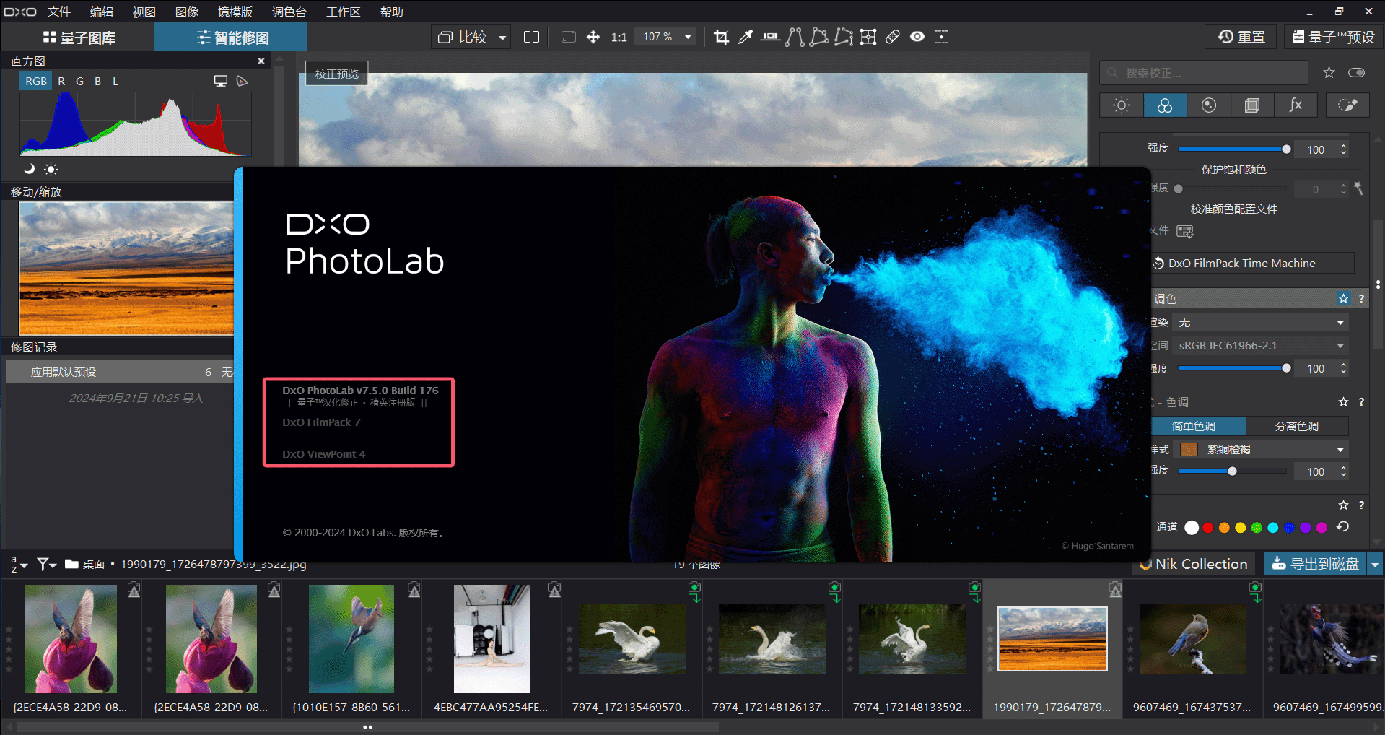Open the Color corrections tab
This screenshot has height=735, width=1385.
point(1165,105)
